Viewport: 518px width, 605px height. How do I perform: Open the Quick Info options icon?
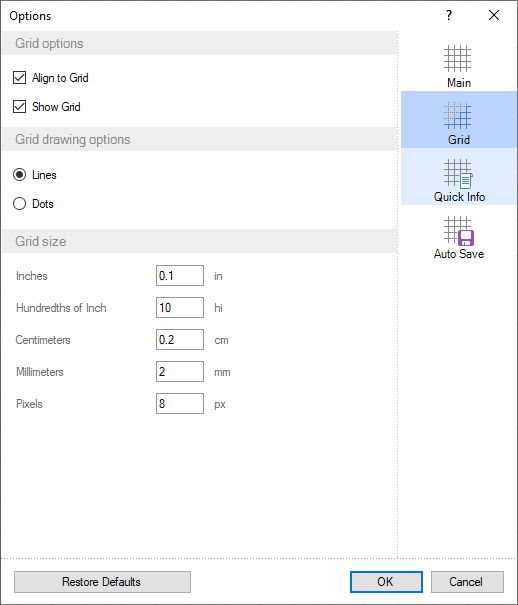click(458, 174)
